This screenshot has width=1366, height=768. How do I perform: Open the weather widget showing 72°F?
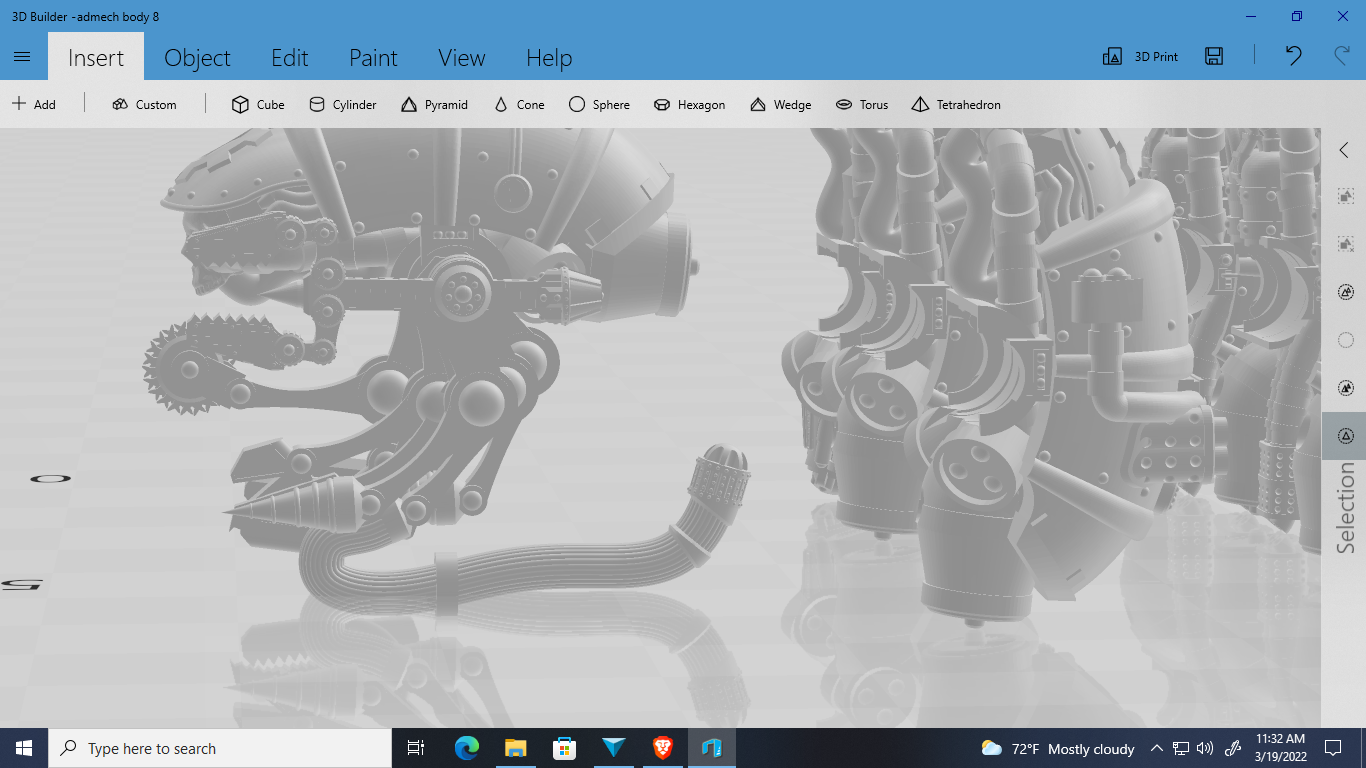point(1057,748)
